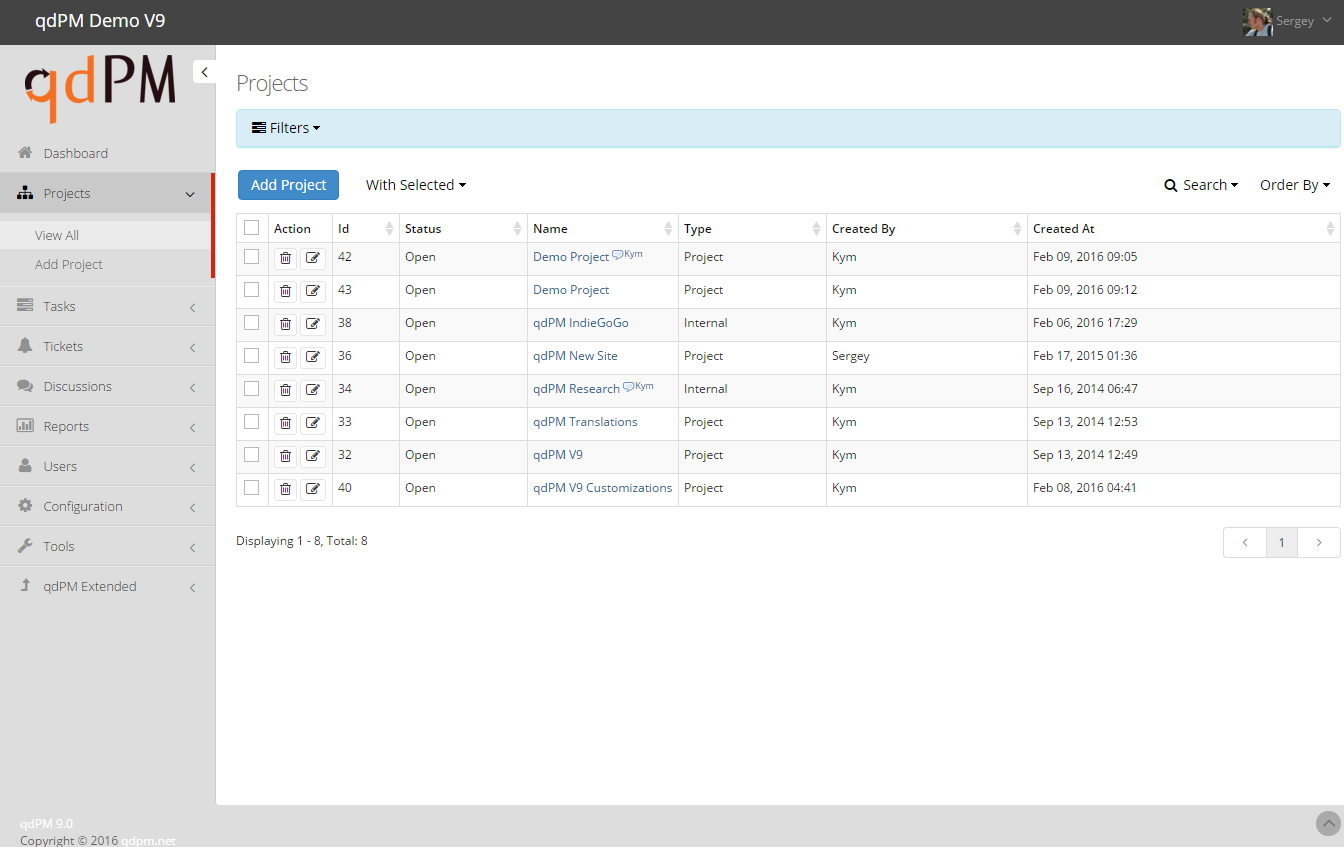This screenshot has height=847, width=1344.
Task: Click trash icon for qdPM V9 Customizations
Action: coord(285,489)
